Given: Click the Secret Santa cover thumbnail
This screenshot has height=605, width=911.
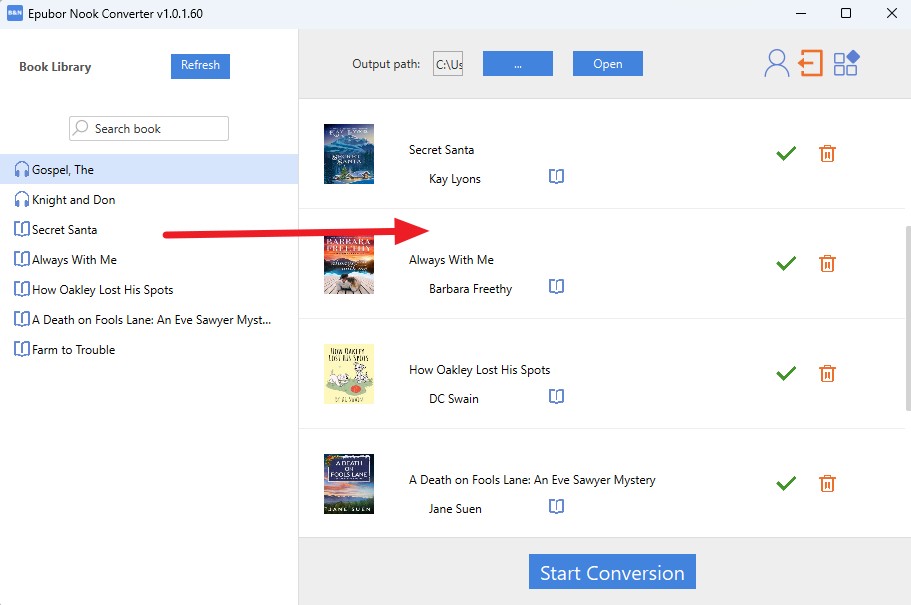Looking at the screenshot, I should pyautogui.click(x=349, y=154).
